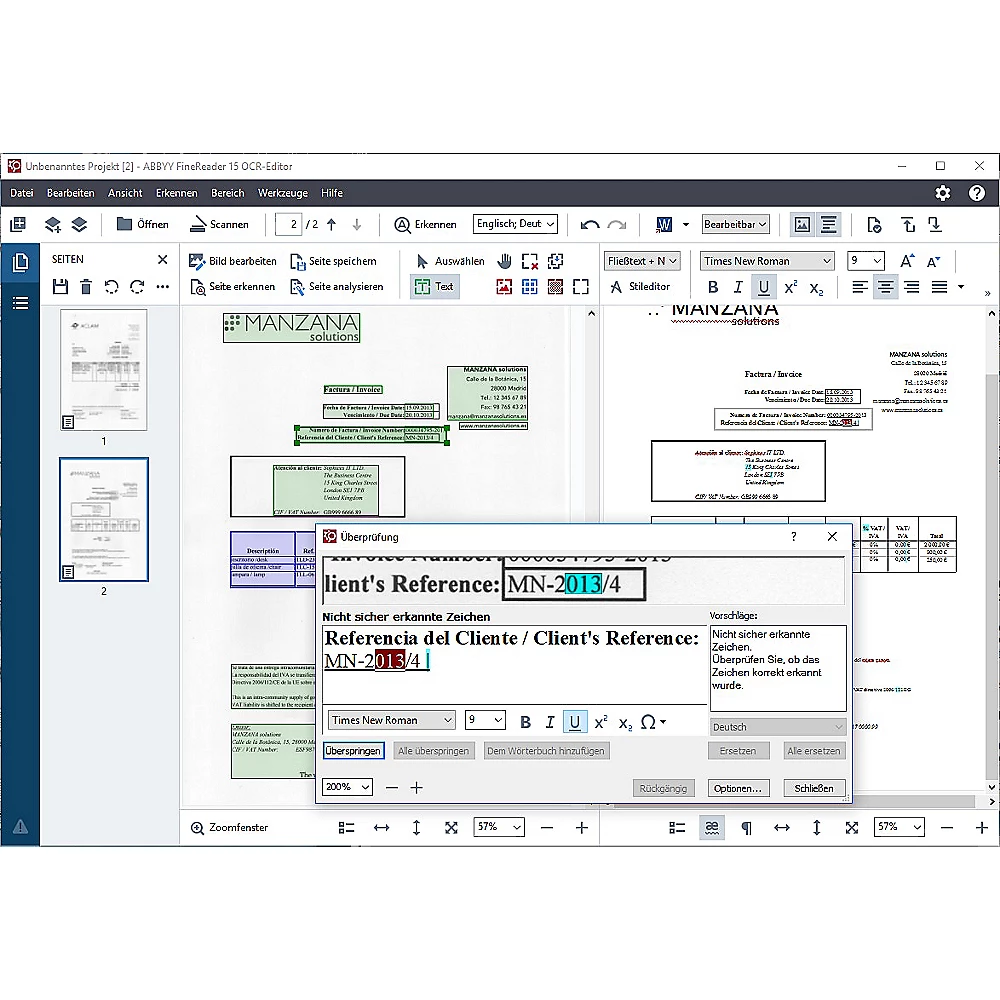
Task: Click the zoom-in plus in image pane
Action: pyautogui.click(x=582, y=827)
